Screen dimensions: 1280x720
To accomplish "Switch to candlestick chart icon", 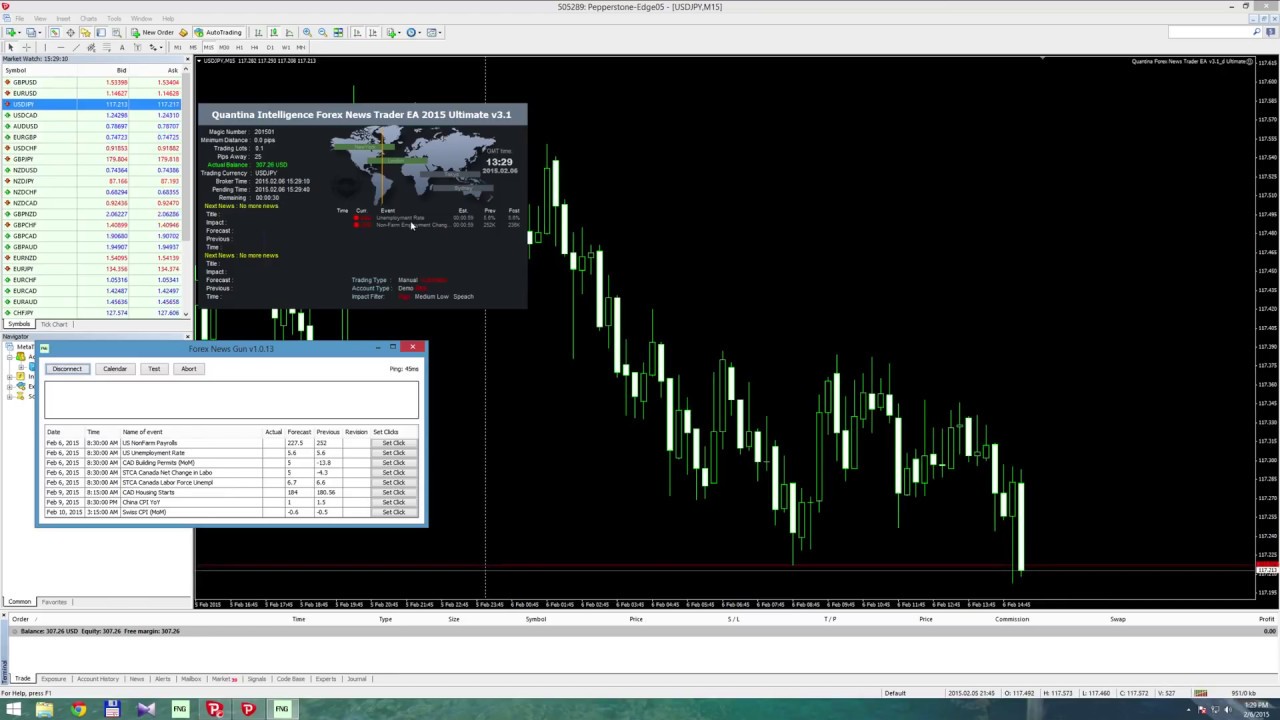I will coord(274,33).
